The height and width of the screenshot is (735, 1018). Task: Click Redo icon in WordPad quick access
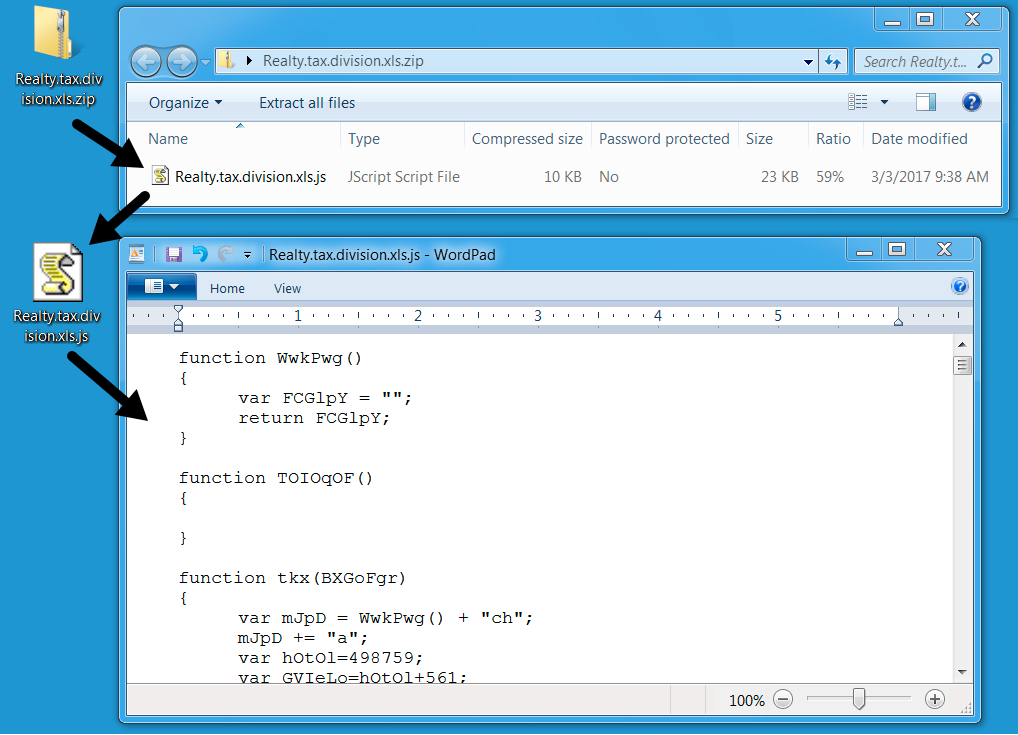tap(225, 254)
